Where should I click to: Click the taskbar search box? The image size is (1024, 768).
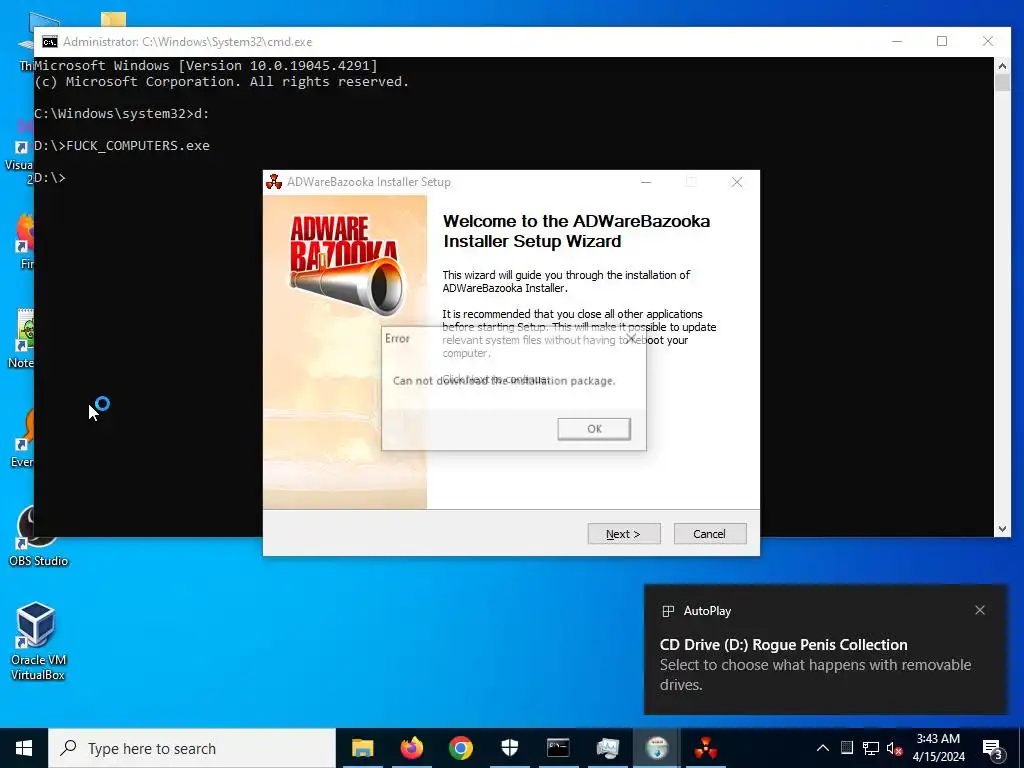[192, 748]
